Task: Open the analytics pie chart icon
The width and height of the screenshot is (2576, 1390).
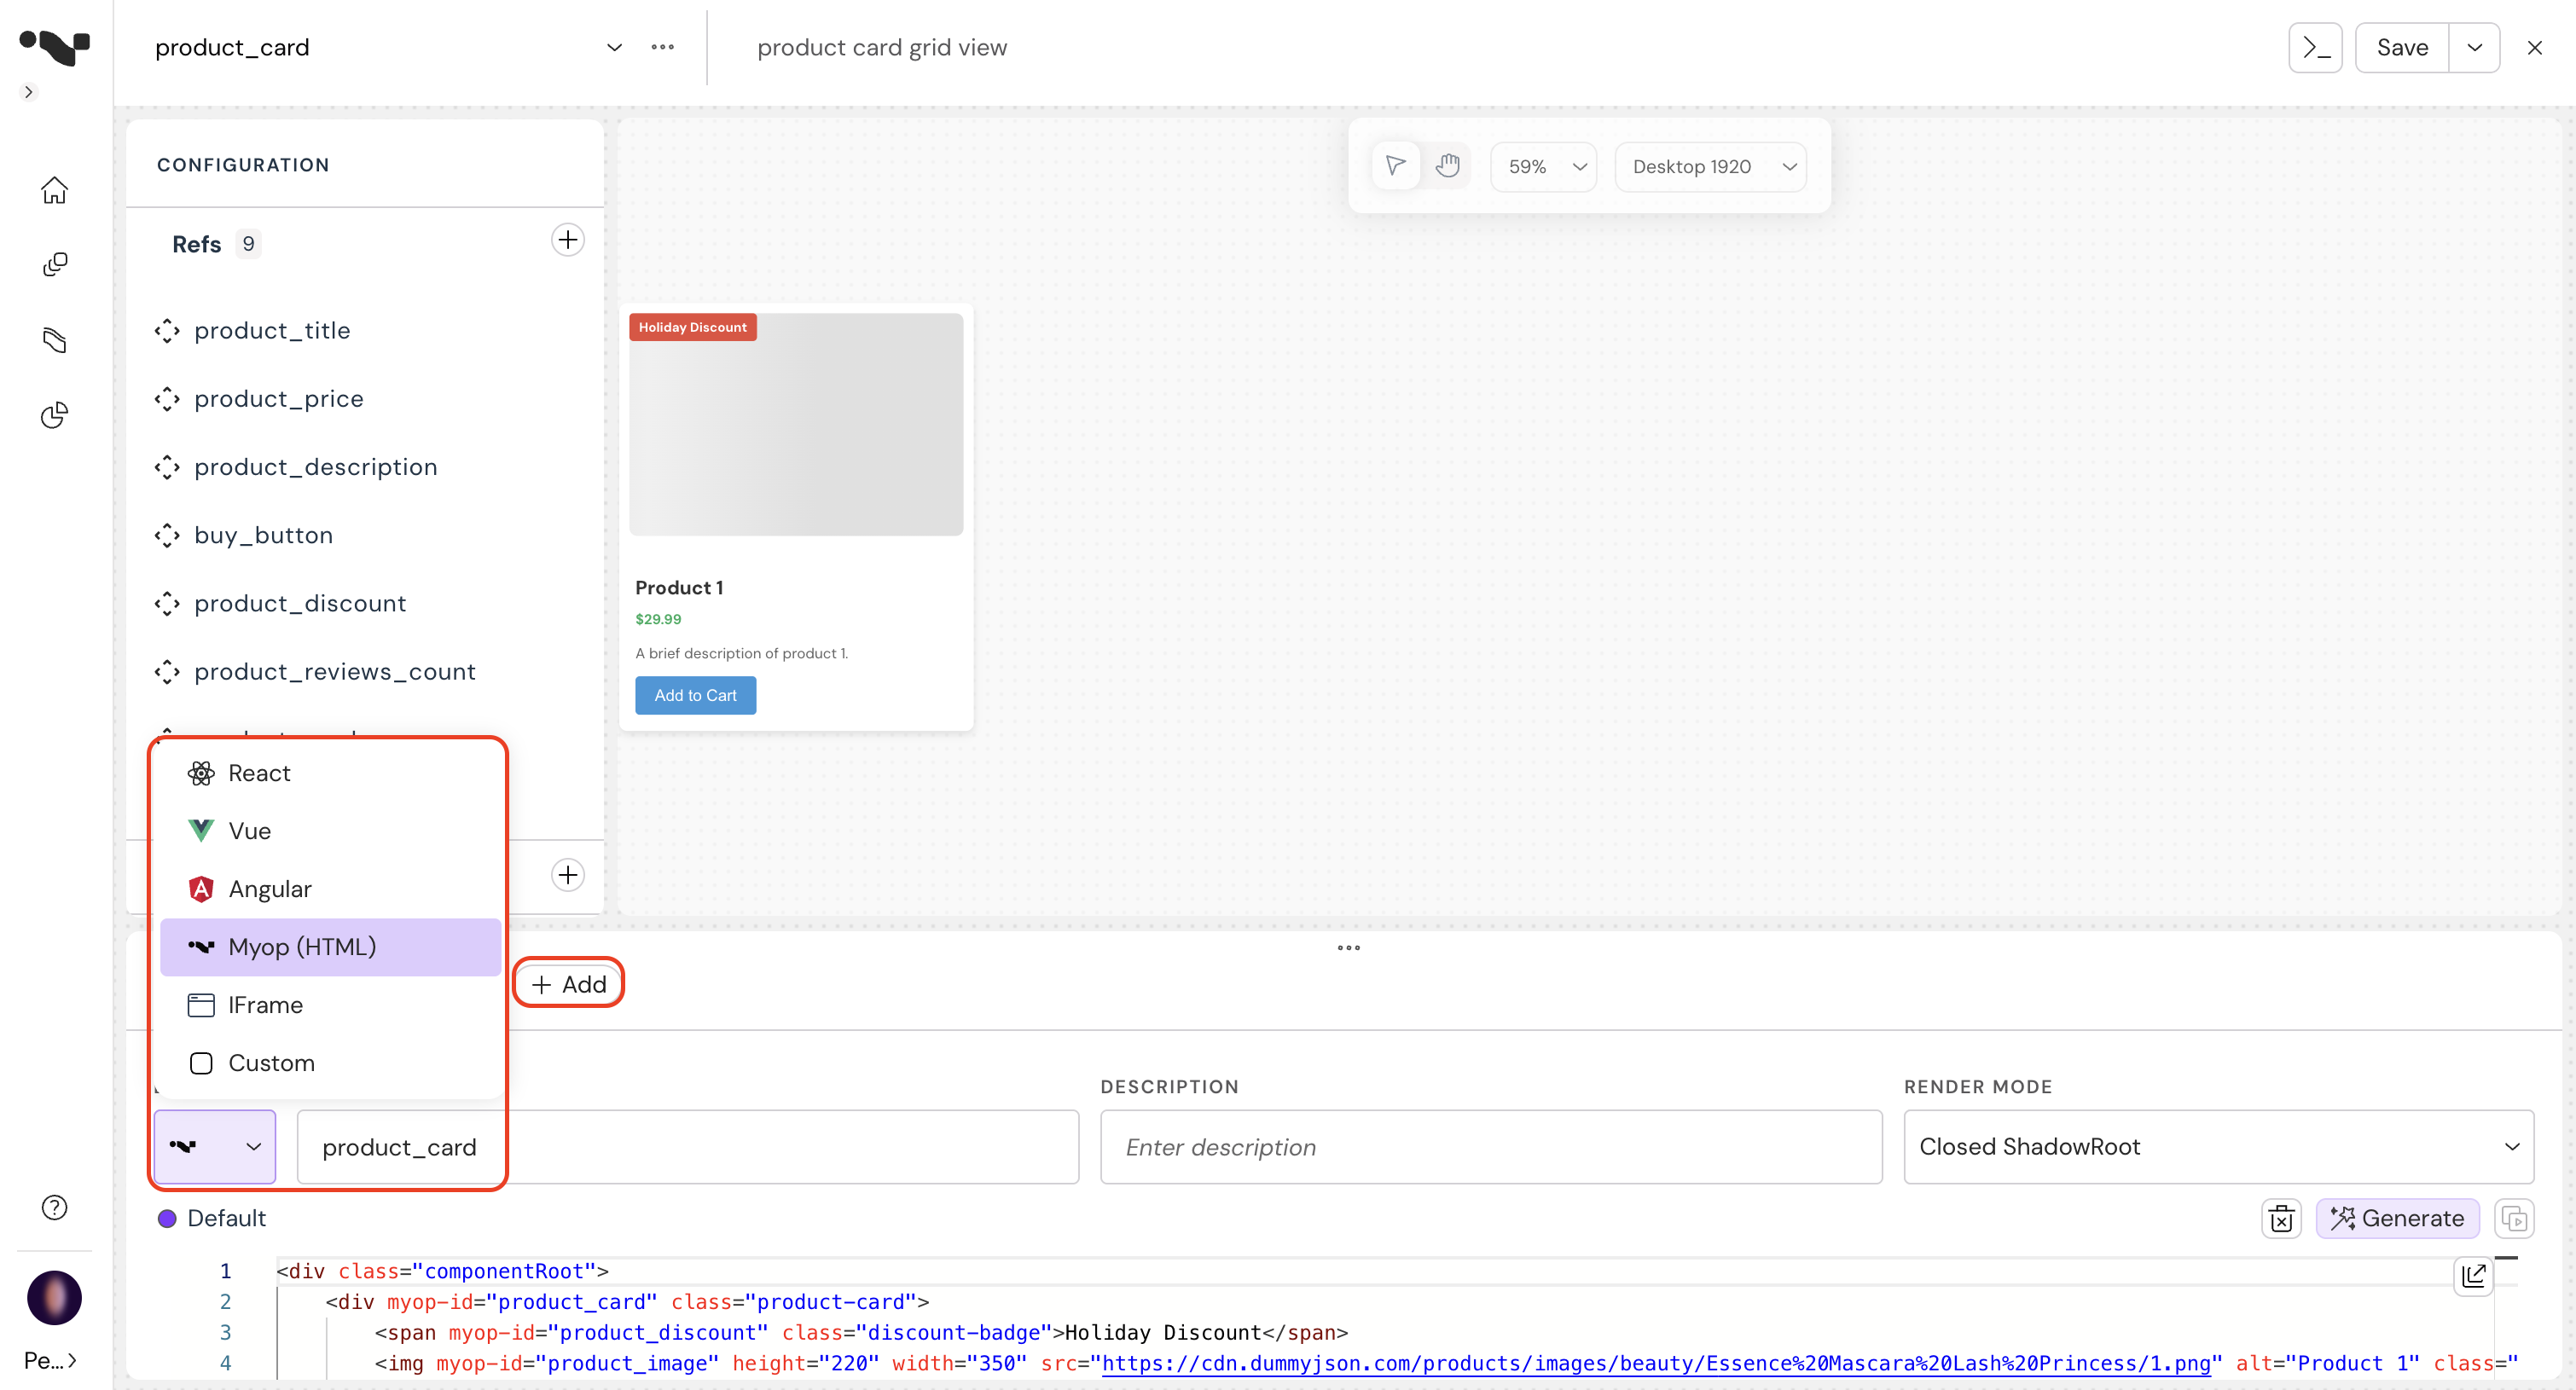Action: 55,415
